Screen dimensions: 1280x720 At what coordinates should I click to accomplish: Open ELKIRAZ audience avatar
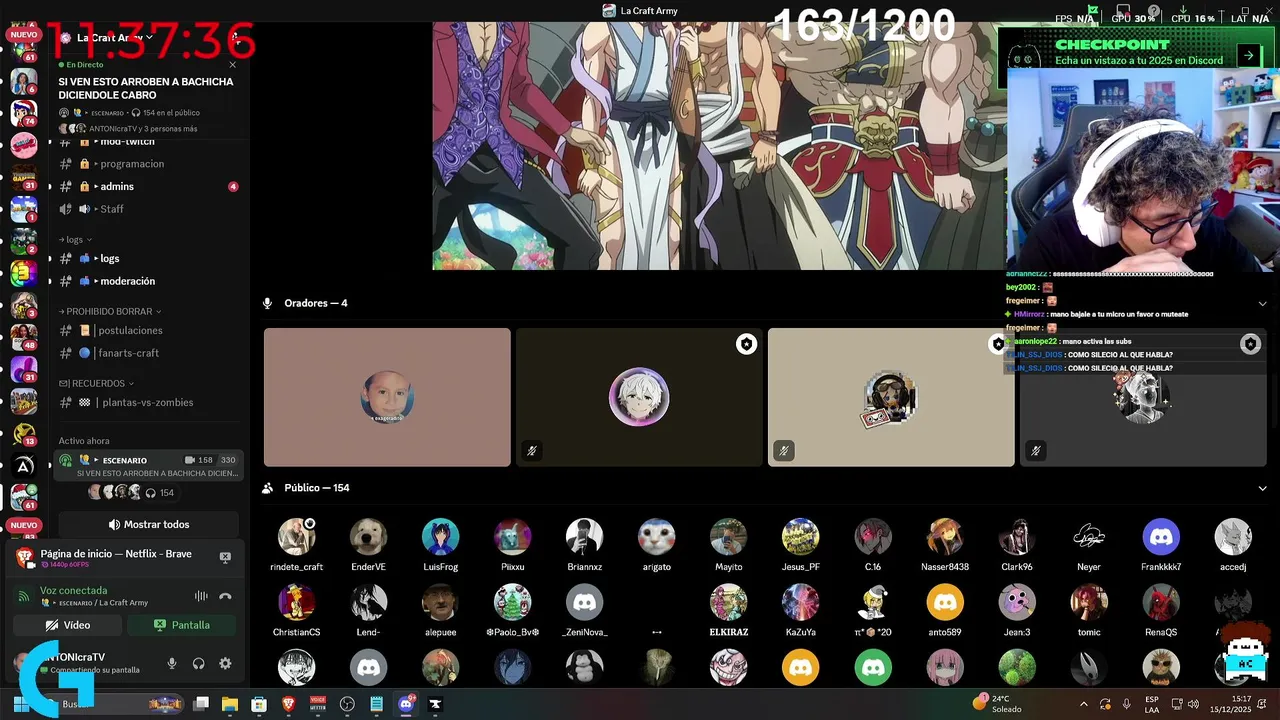728,603
